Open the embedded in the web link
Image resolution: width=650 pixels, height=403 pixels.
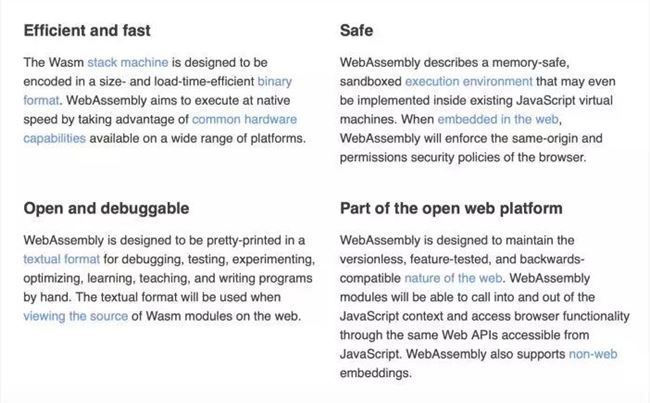coord(498,119)
